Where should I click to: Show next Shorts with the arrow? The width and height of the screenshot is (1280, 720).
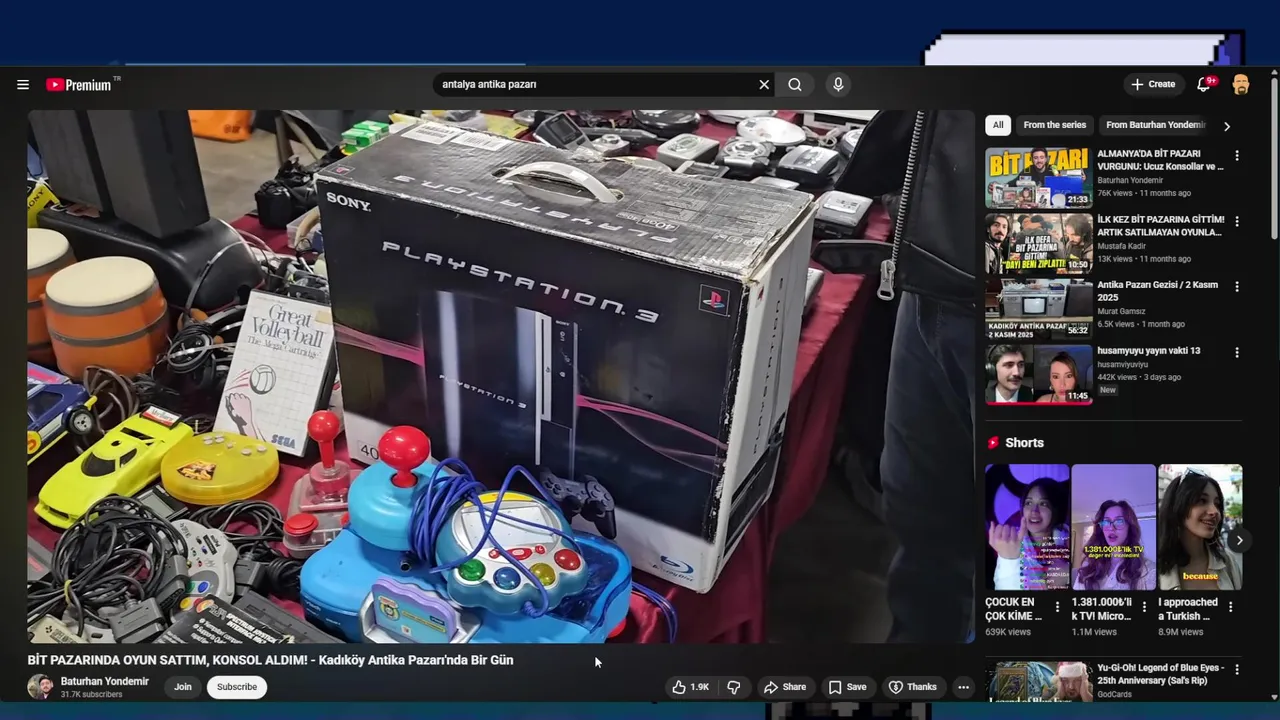[1239, 540]
